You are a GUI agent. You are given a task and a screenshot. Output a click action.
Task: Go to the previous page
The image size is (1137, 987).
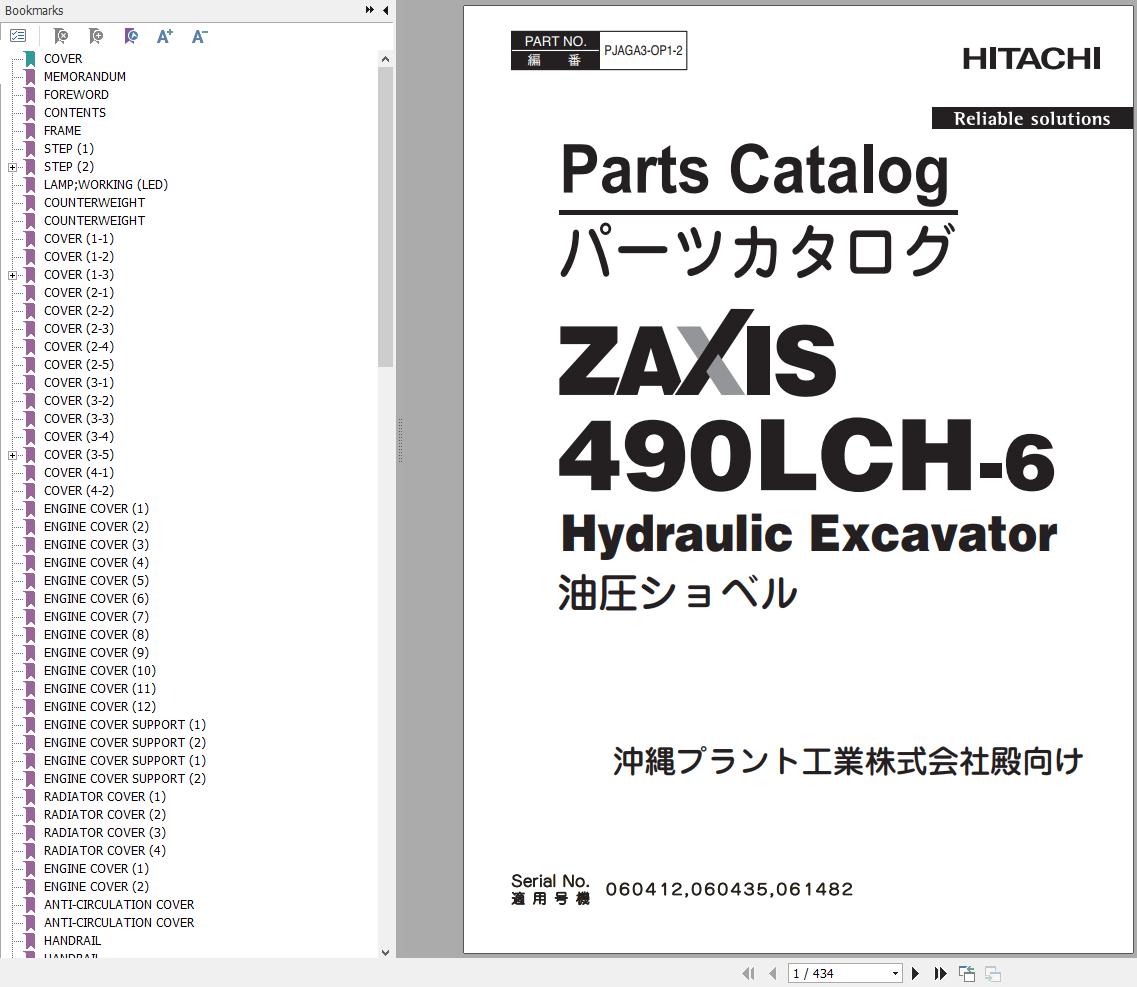[x=773, y=973]
